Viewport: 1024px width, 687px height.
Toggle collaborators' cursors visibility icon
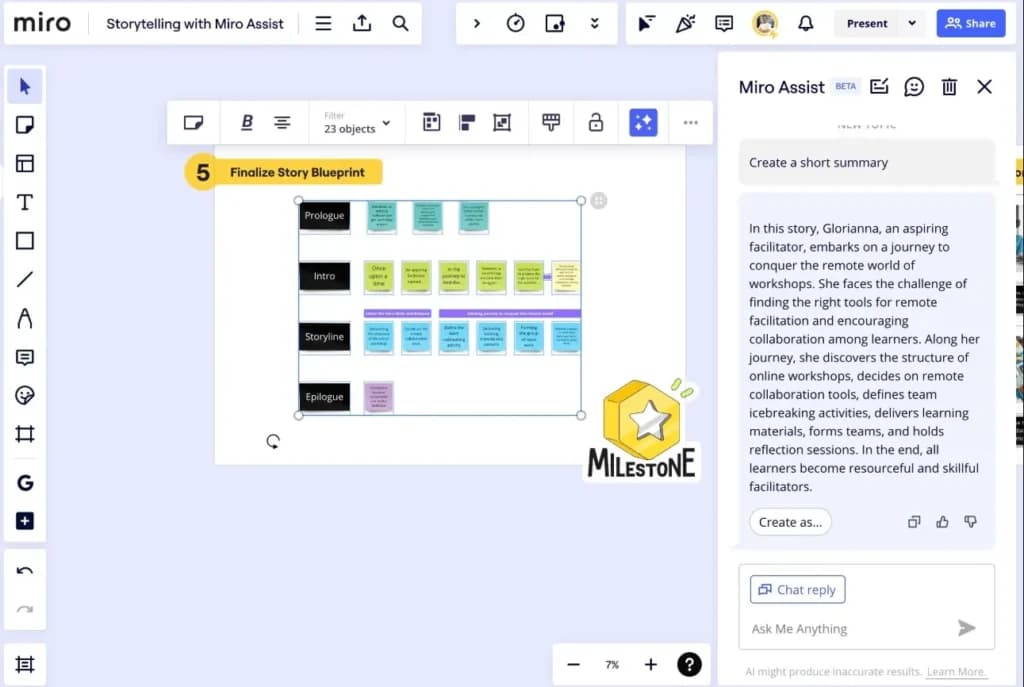click(x=646, y=24)
